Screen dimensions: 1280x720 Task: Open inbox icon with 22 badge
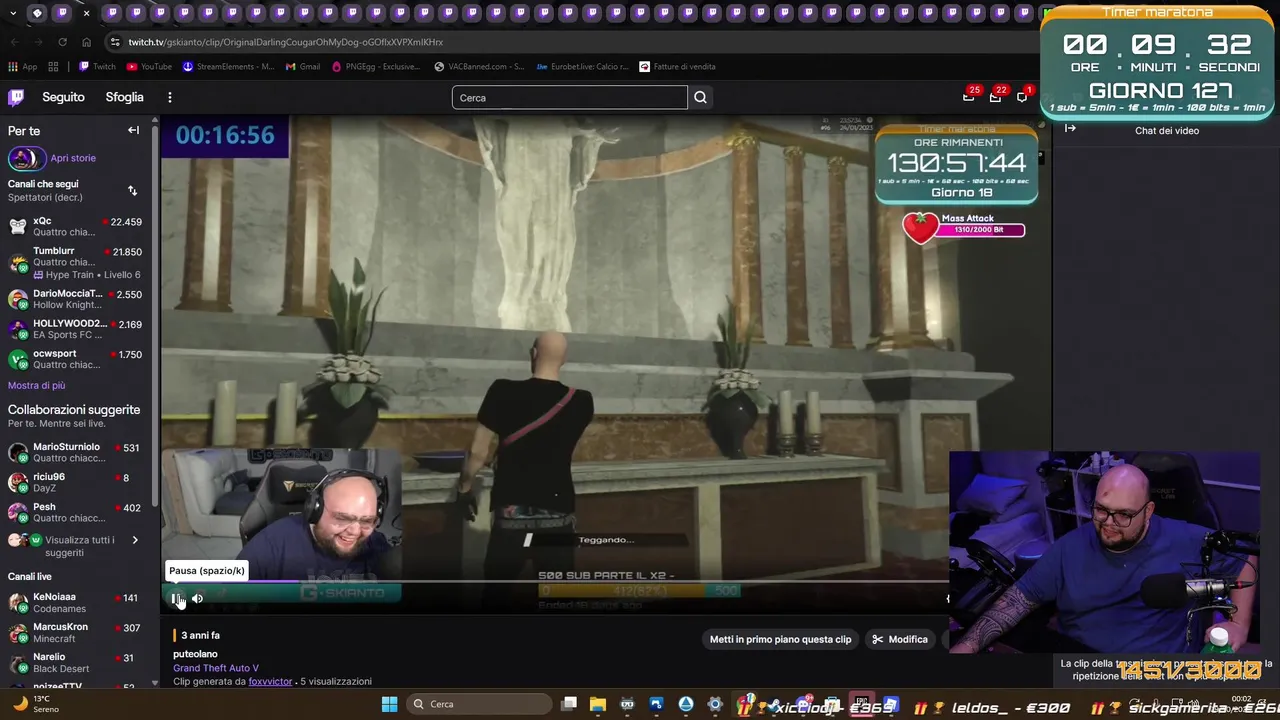pos(995,97)
